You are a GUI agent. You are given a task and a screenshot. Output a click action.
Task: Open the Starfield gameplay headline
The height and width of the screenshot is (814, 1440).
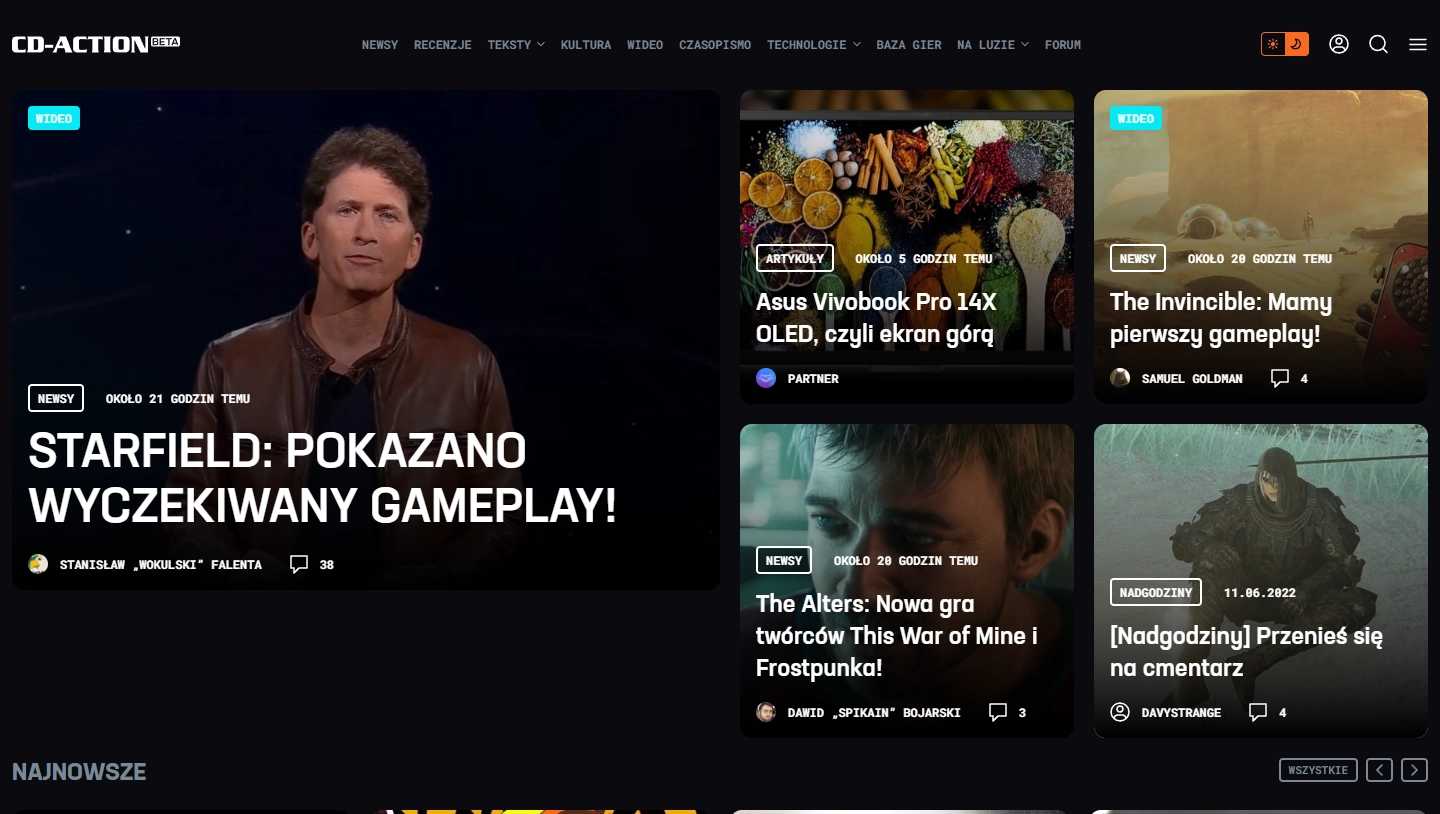coord(323,479)
